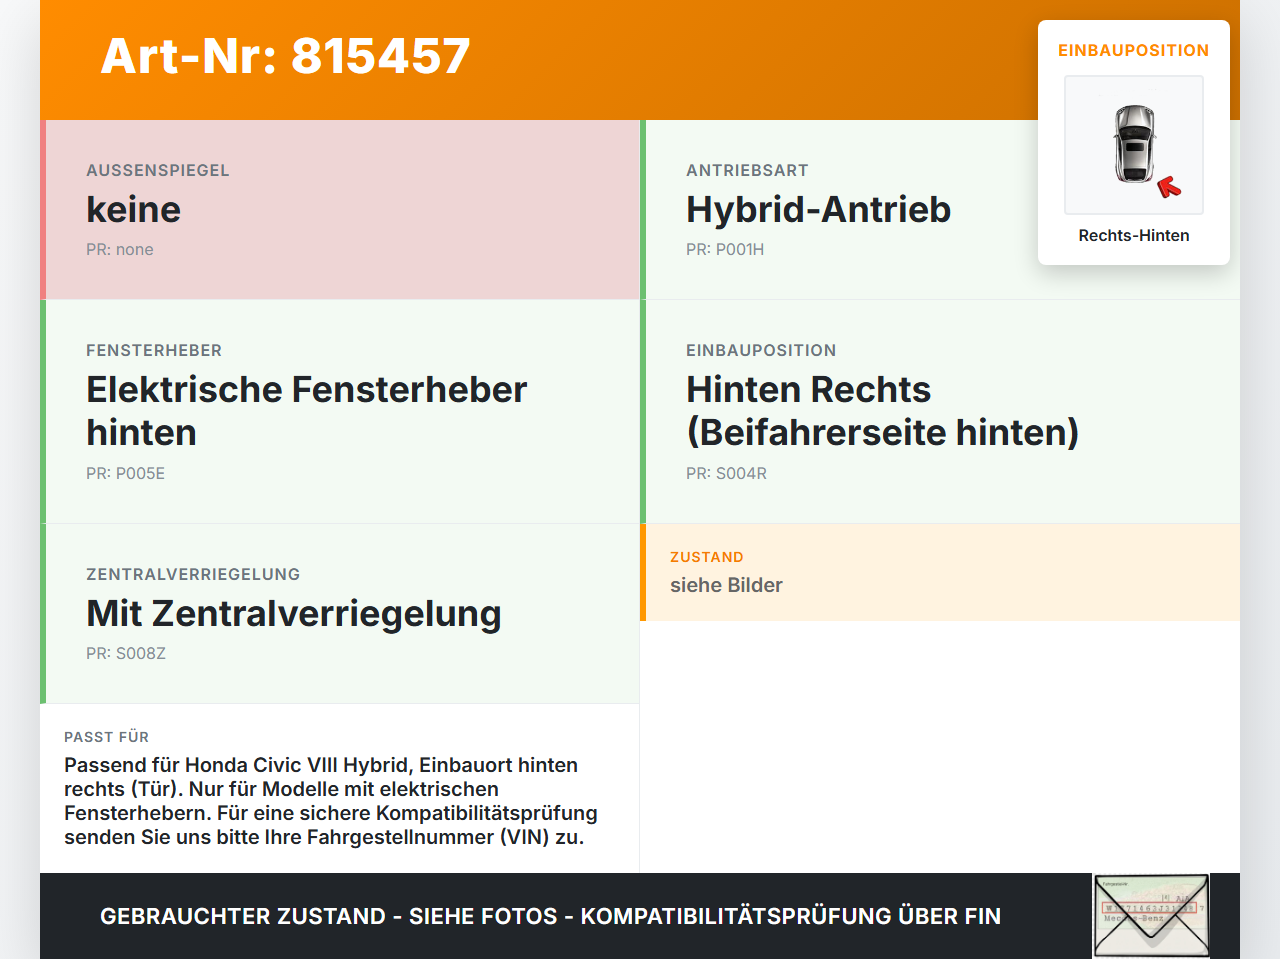This screenshot has width=1280, height=959.
Task: Click the 'PASST FÜR' label
Action: click(106, 737)
